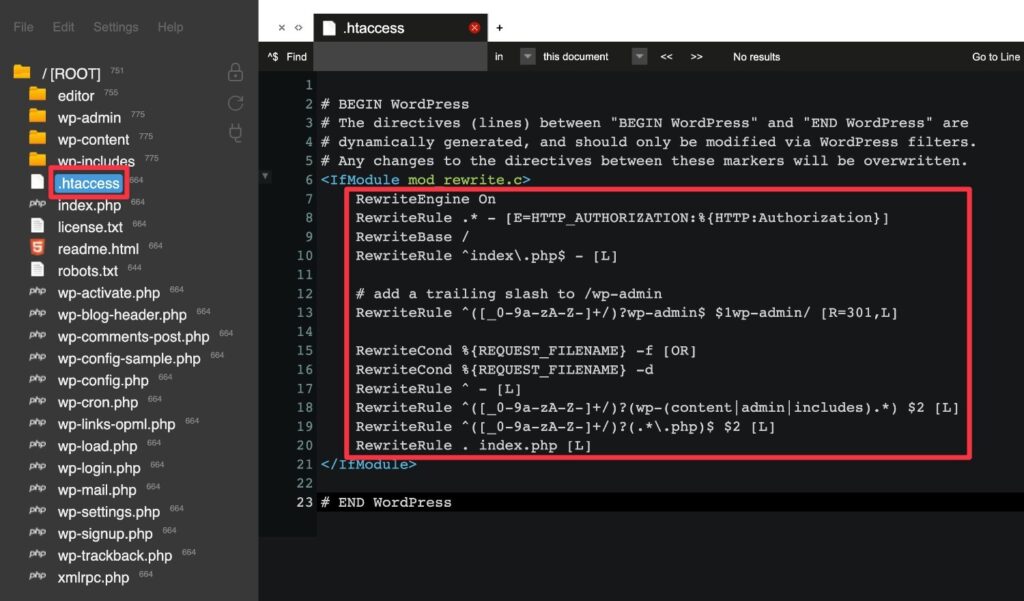This screenshot has width=1024, height=601.
Task: Click the Go to Line button
Action: point(995,57)
